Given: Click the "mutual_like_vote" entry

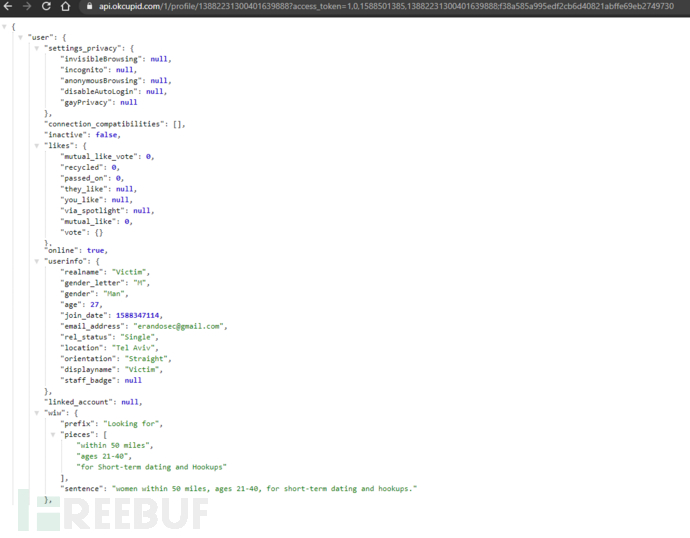Looking at the screenshot, I should pos(107,157).
